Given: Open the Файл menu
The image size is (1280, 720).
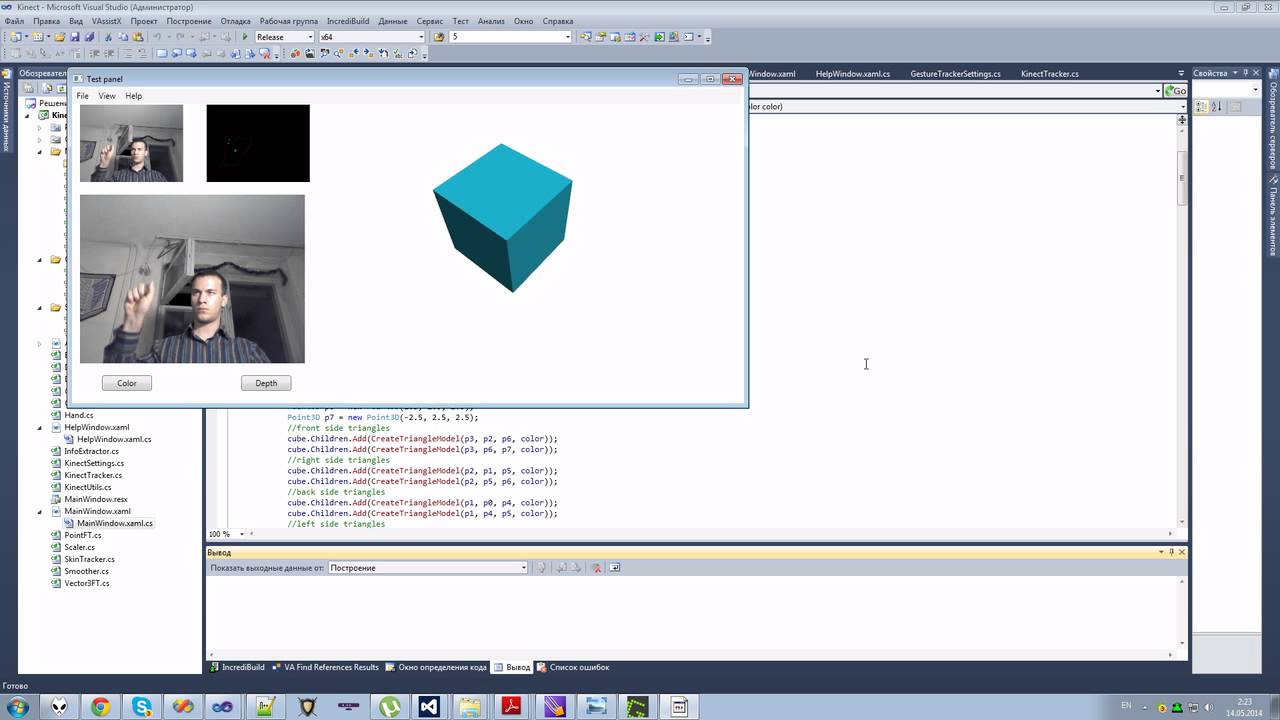Looking at the screenshot, I should [x=14, y=21].
